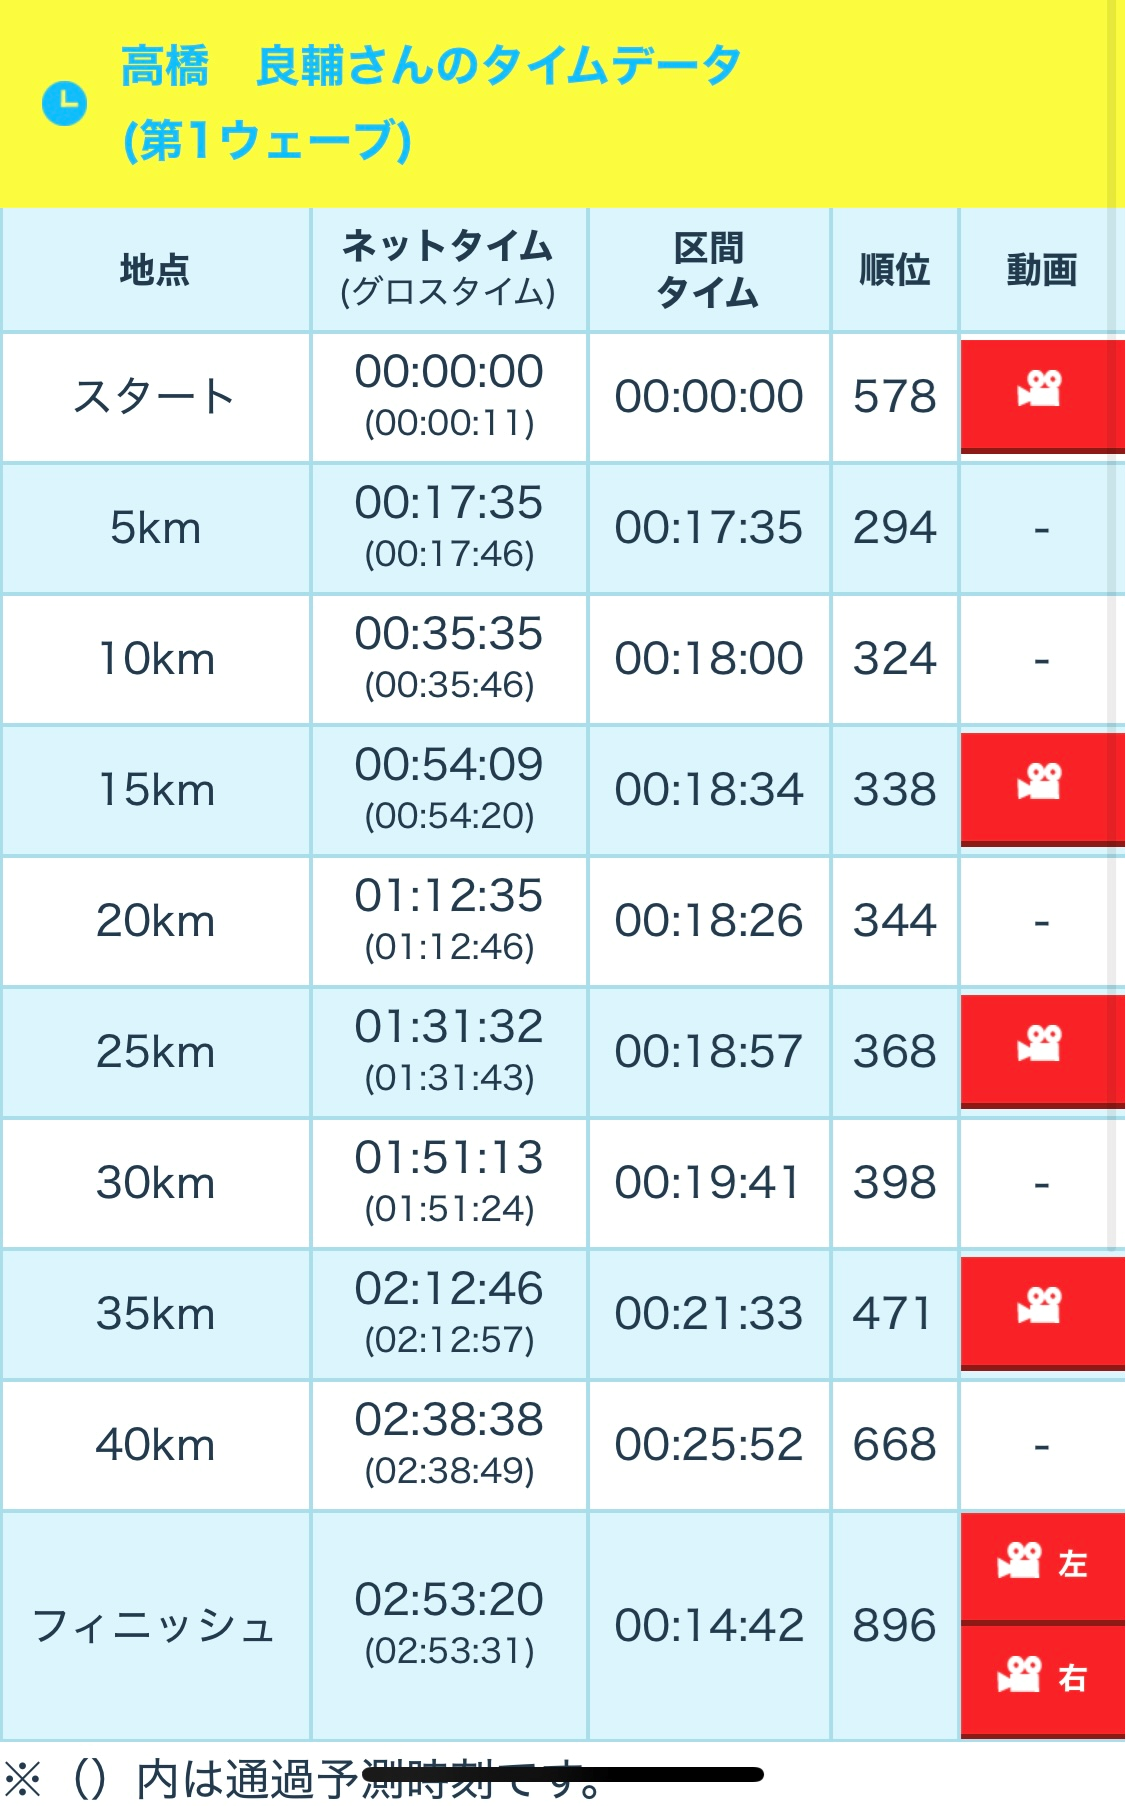1126x1807 pixels.
Task: Play the Start point video
Action: pyautogui.click(x=1041, y=395)
